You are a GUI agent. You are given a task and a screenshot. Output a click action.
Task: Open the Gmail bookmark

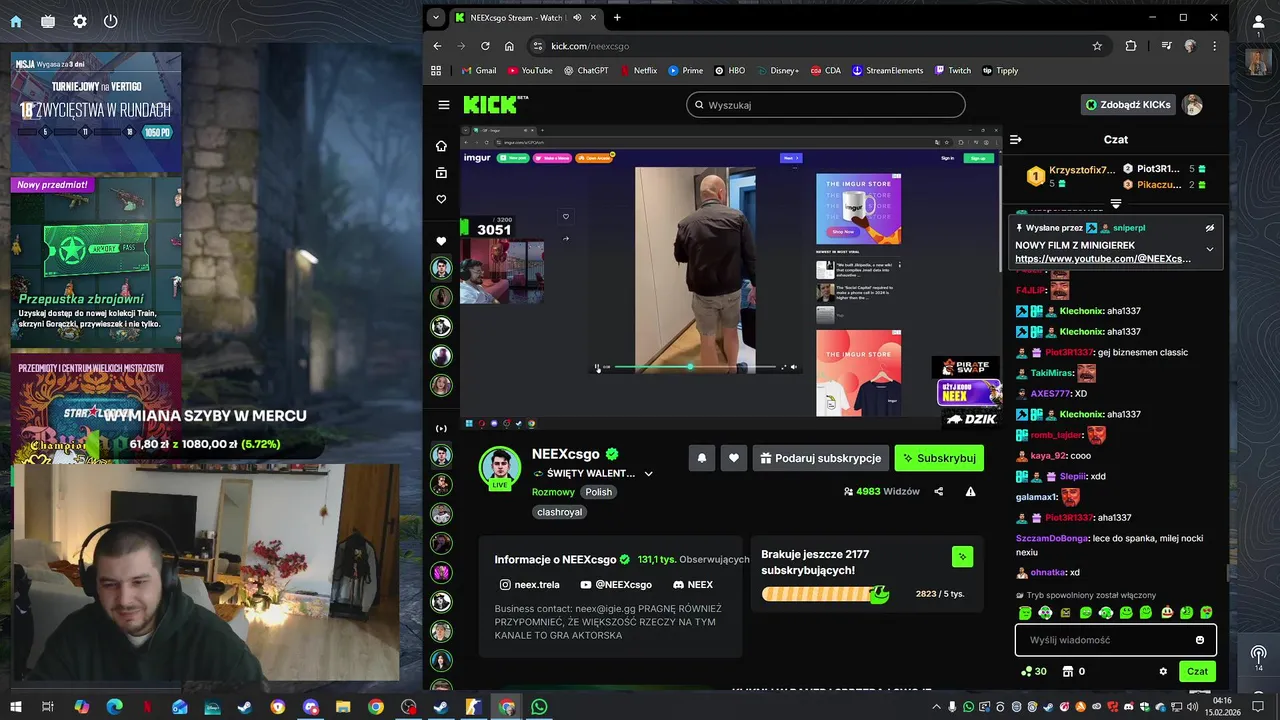pyautogui.click(x=479, y=71)
